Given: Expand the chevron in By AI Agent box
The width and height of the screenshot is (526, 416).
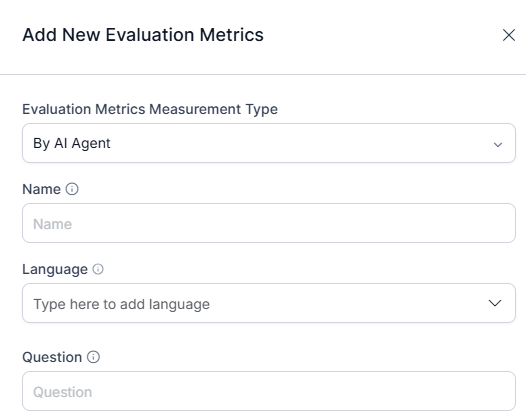Looking at the screenshot, I should pos(498,144).
